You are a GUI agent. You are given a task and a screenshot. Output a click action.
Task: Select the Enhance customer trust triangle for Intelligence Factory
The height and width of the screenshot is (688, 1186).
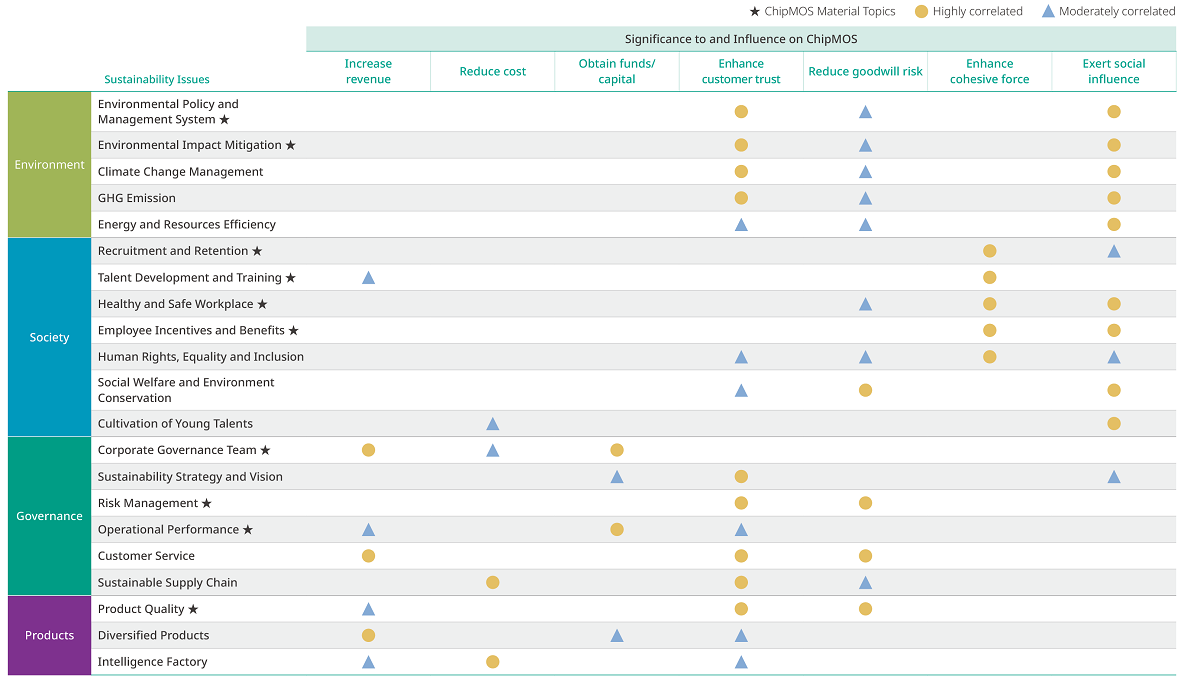pyautogui.click(x=741, y=662)
